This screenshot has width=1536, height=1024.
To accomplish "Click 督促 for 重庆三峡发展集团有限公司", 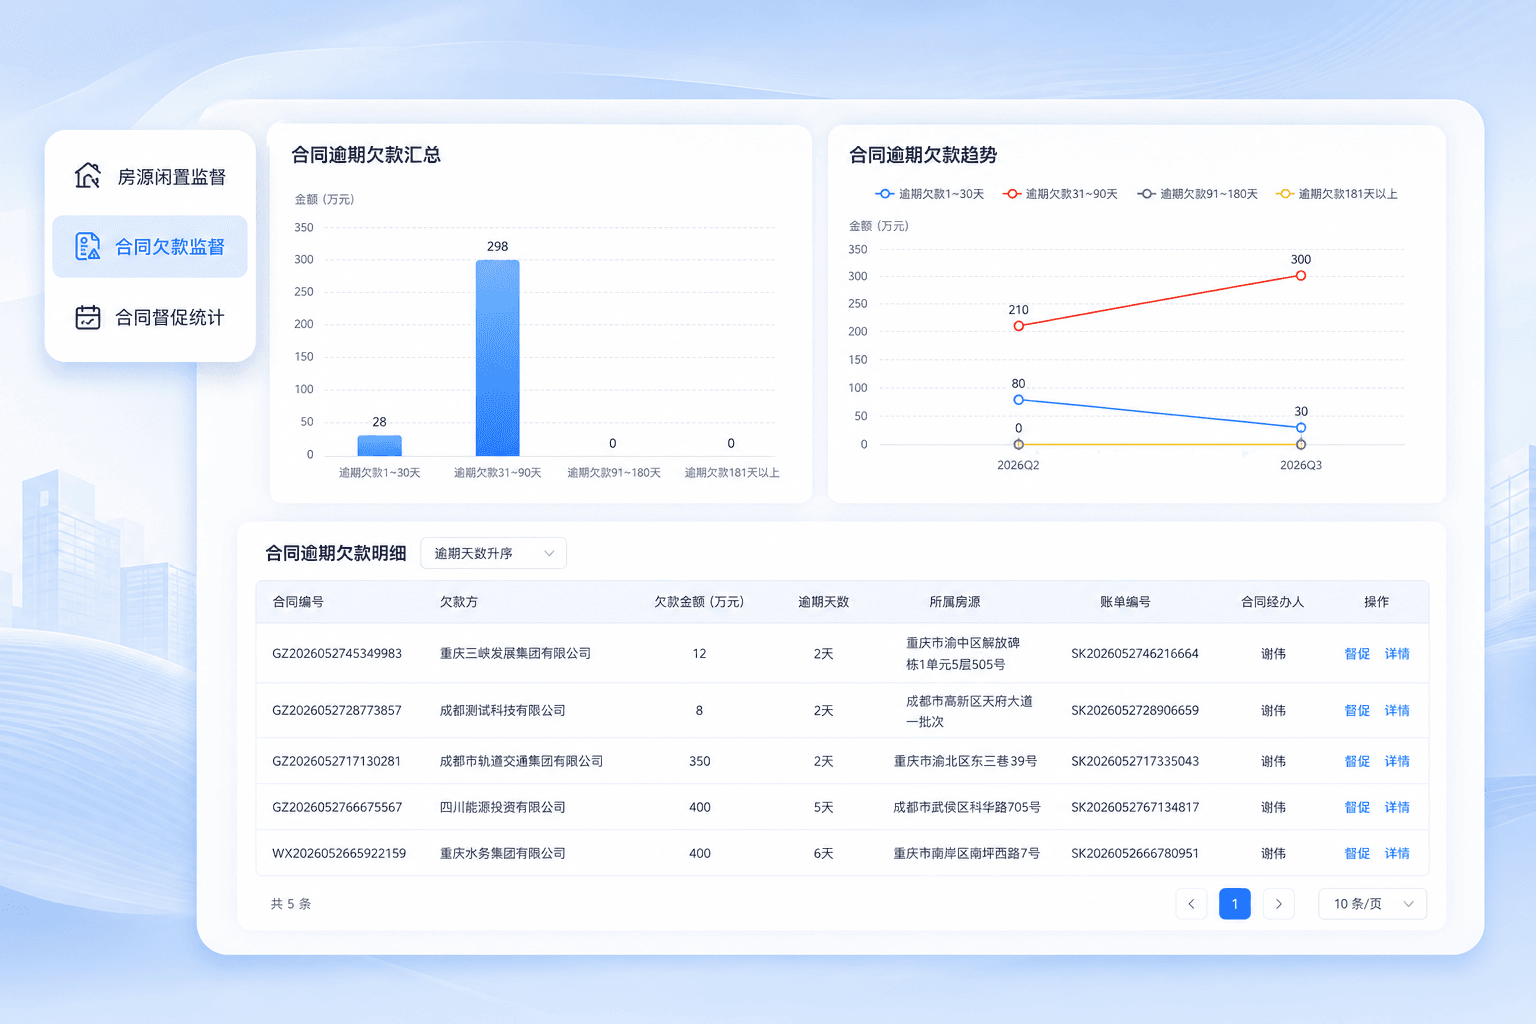I will pos(1357,654).
